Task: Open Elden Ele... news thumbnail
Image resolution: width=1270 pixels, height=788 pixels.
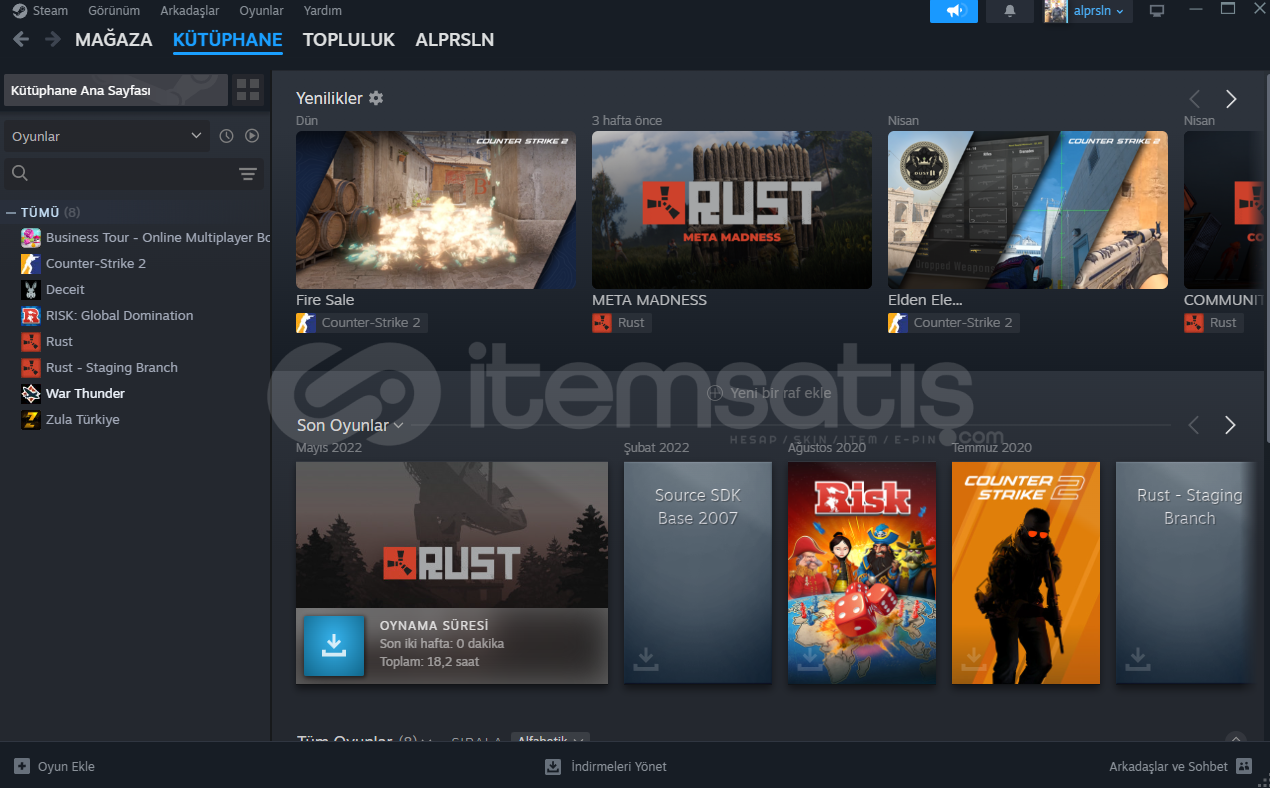Action: tap(1028, 210)
